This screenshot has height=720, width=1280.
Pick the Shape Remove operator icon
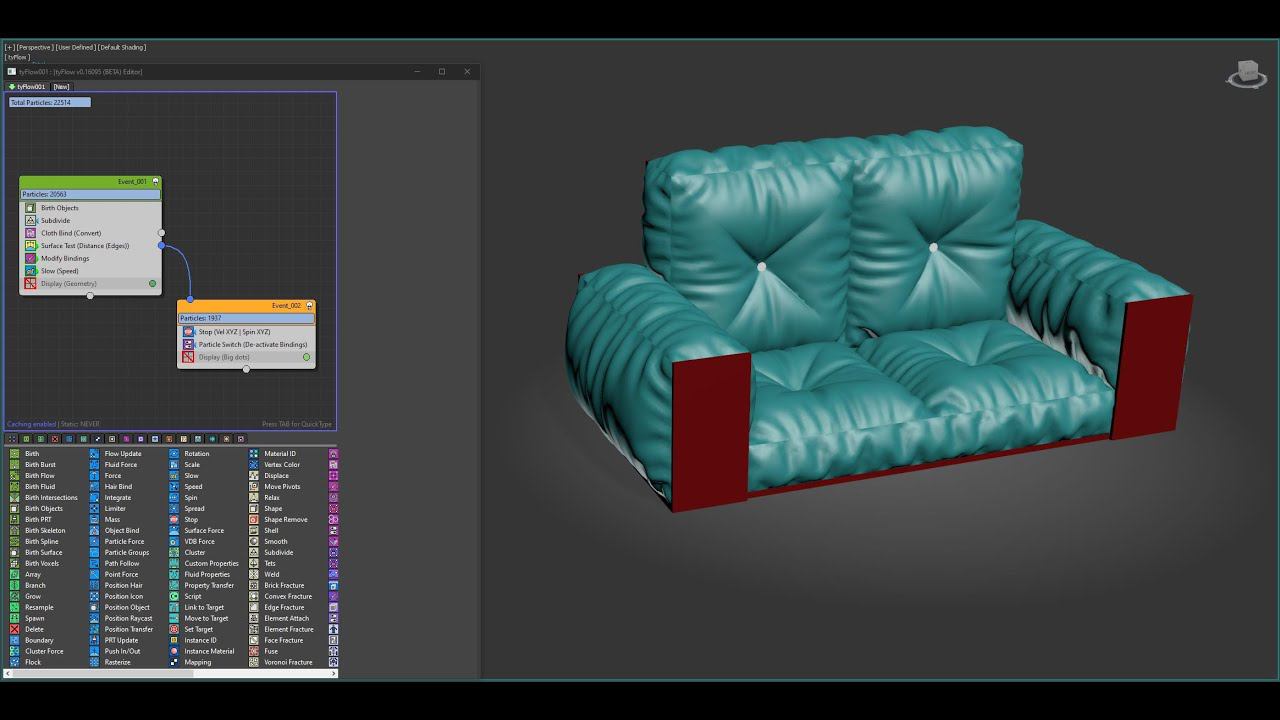coord(254,520)
